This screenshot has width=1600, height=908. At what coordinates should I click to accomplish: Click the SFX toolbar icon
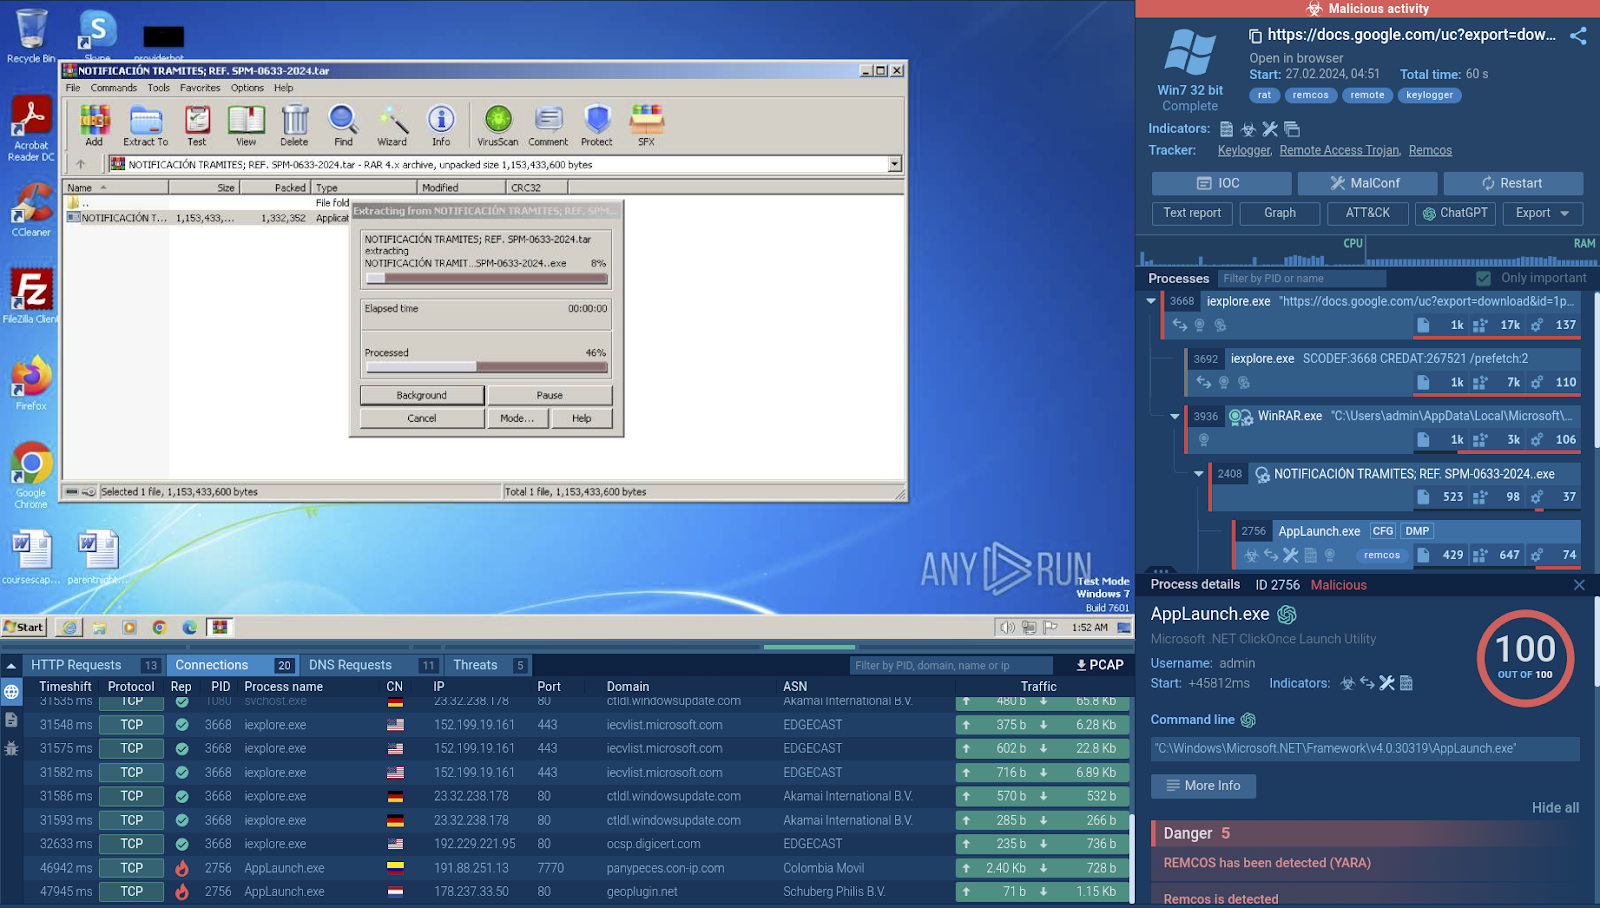(646, 122)
